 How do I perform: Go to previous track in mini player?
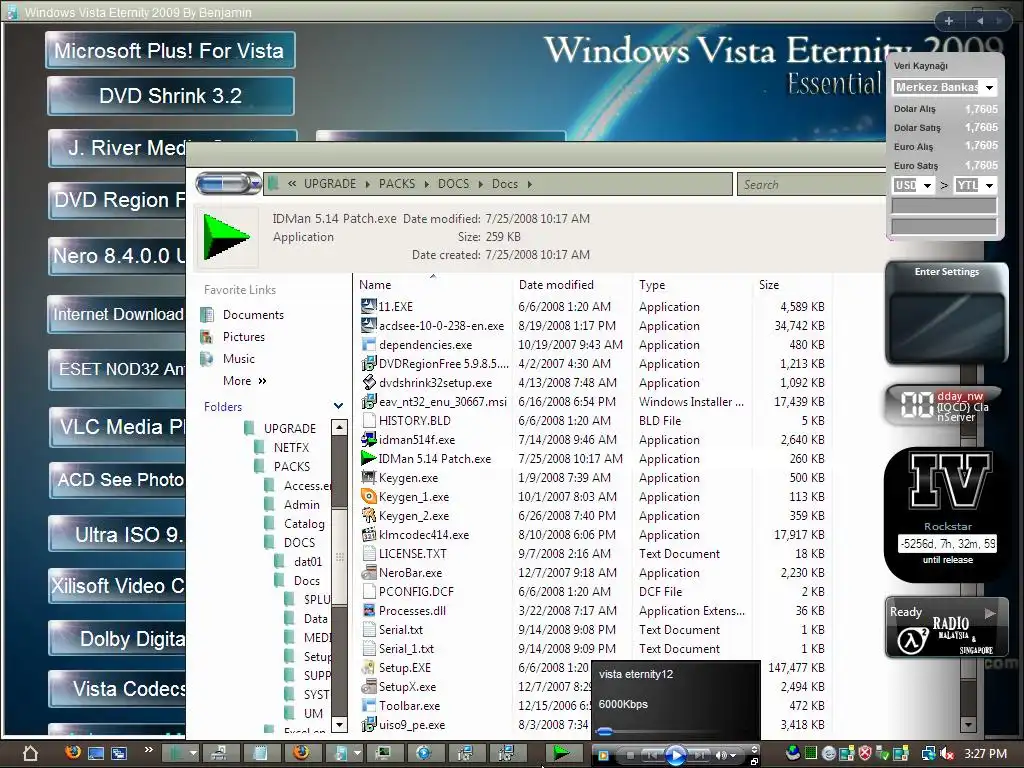653,756
